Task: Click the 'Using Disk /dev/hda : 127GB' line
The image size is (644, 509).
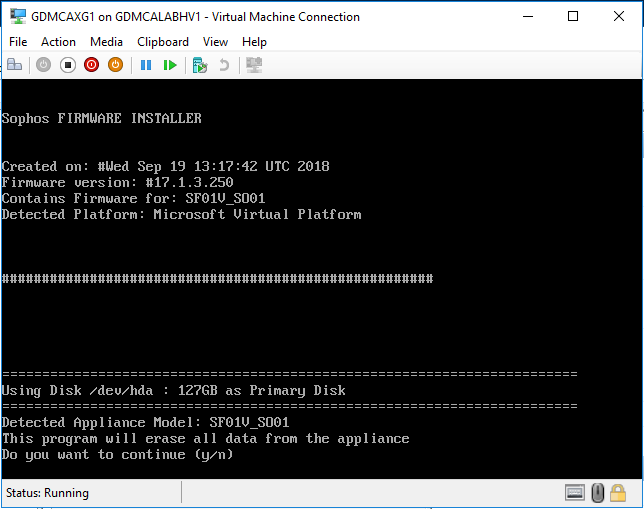Action: [x=174, y=390]
